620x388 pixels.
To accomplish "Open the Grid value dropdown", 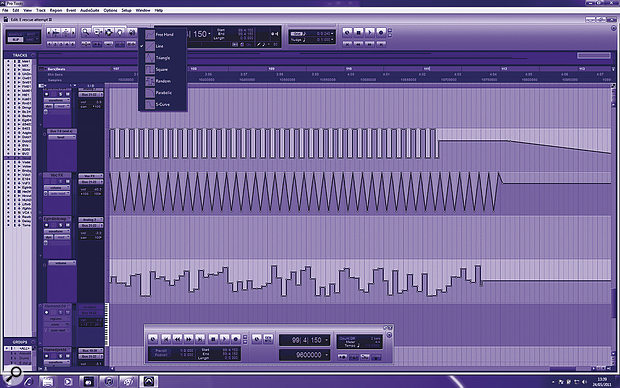I will tap(332, 34).
